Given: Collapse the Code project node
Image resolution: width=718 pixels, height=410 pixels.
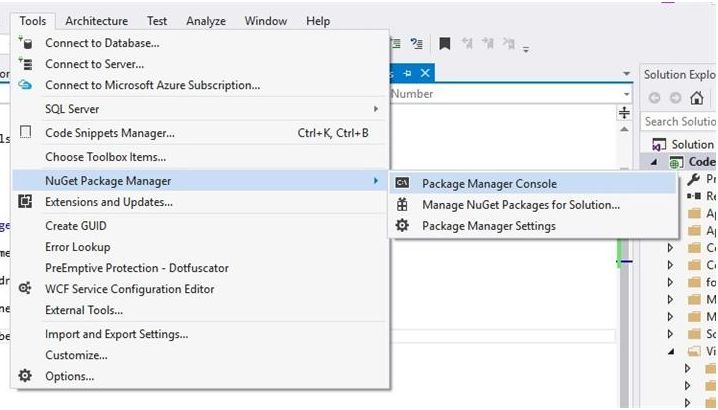Looking at the screenshot, I should point(654,162).
